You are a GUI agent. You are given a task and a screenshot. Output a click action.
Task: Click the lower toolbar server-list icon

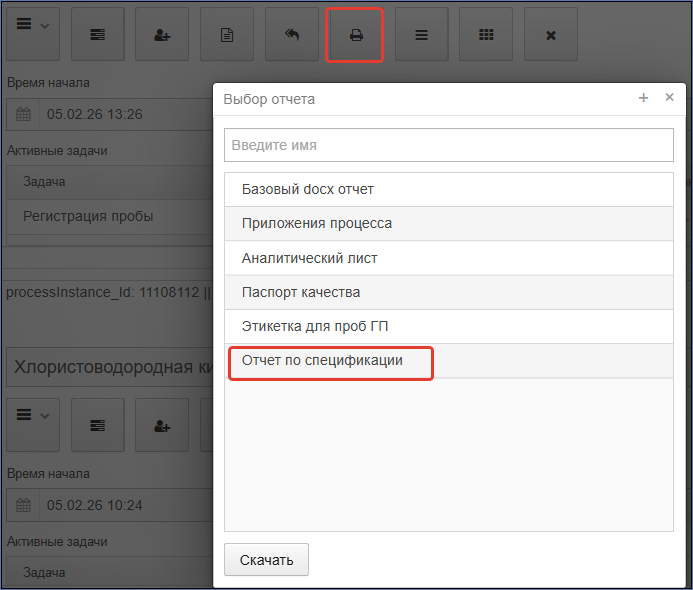click(98, 425)
